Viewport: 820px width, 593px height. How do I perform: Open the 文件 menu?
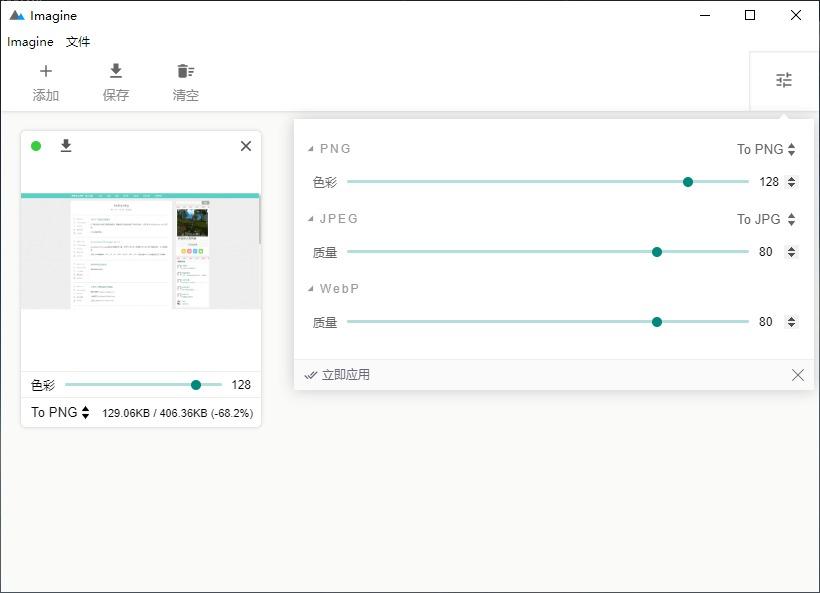(78, 42)
